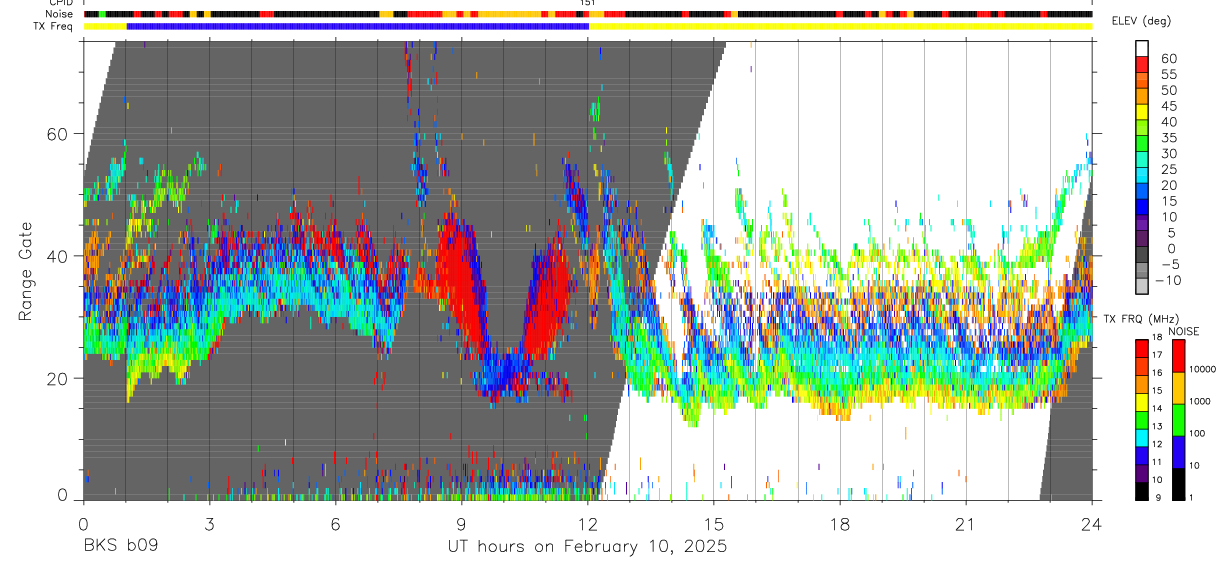
Task: Select the blue noise swatch between 10 and 100
Action: point(1179,450)
